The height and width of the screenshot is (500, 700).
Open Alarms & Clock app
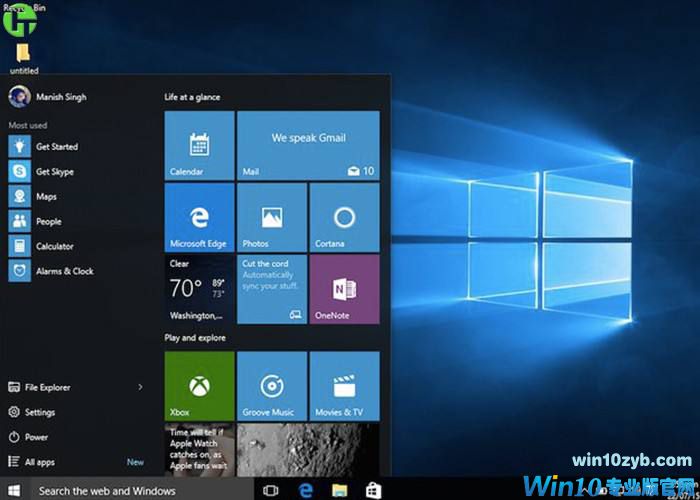click(x=51, y=271)
